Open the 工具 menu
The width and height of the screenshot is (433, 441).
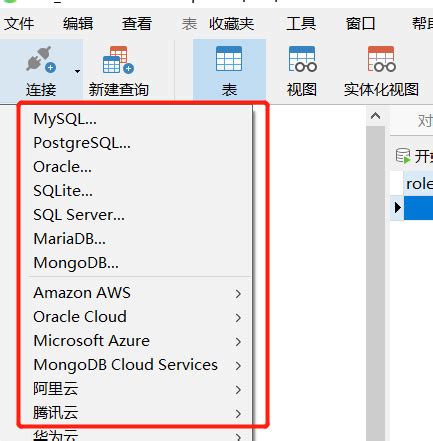(301, 24)
